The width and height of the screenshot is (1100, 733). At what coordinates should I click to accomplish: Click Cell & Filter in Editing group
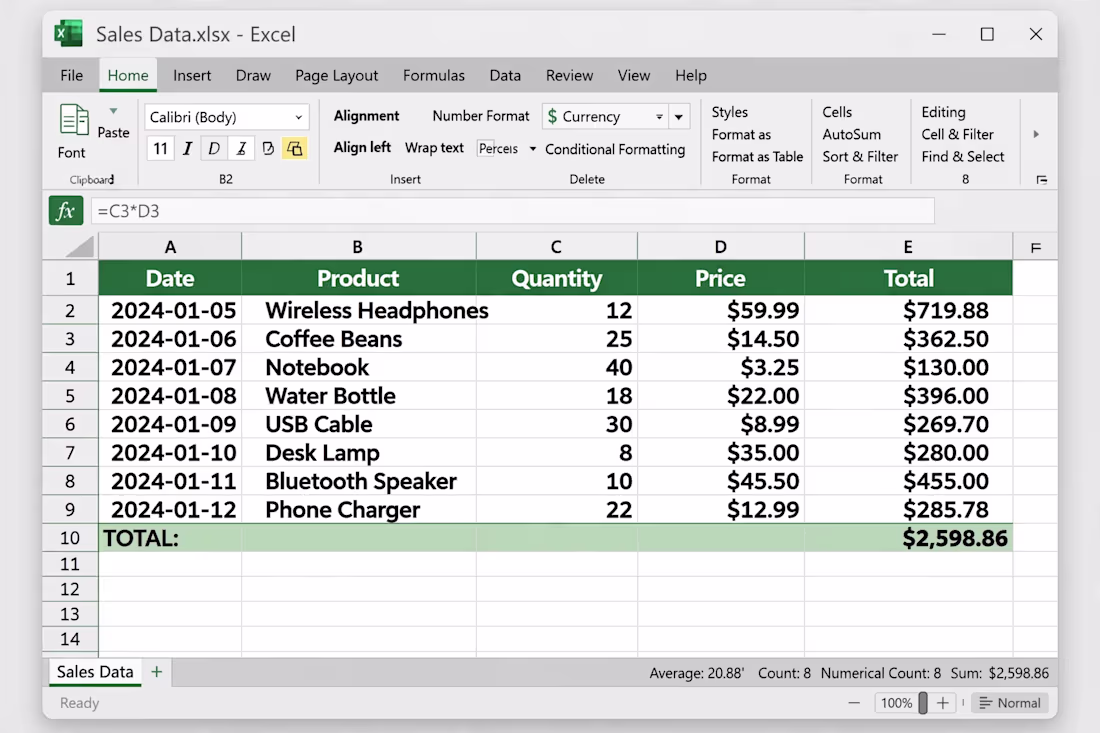pos(957,134)
